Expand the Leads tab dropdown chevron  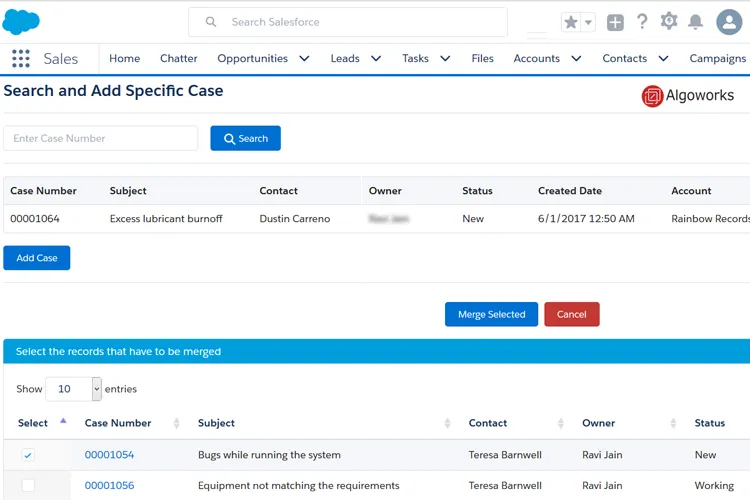(x=376, y=58)
